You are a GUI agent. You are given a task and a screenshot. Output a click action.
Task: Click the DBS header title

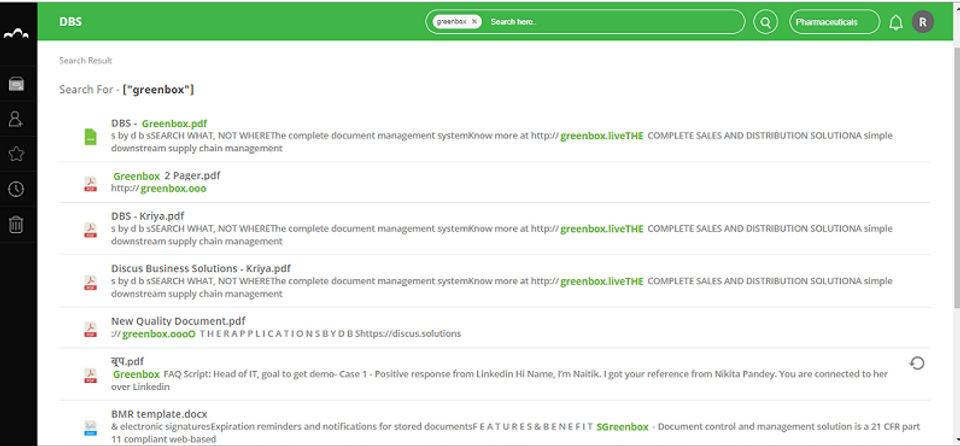[70, 22]
